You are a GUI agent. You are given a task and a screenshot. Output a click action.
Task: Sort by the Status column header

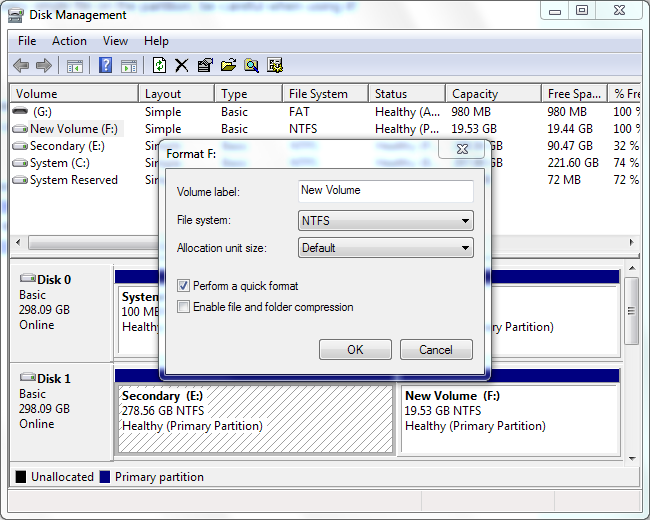[407, 94]
